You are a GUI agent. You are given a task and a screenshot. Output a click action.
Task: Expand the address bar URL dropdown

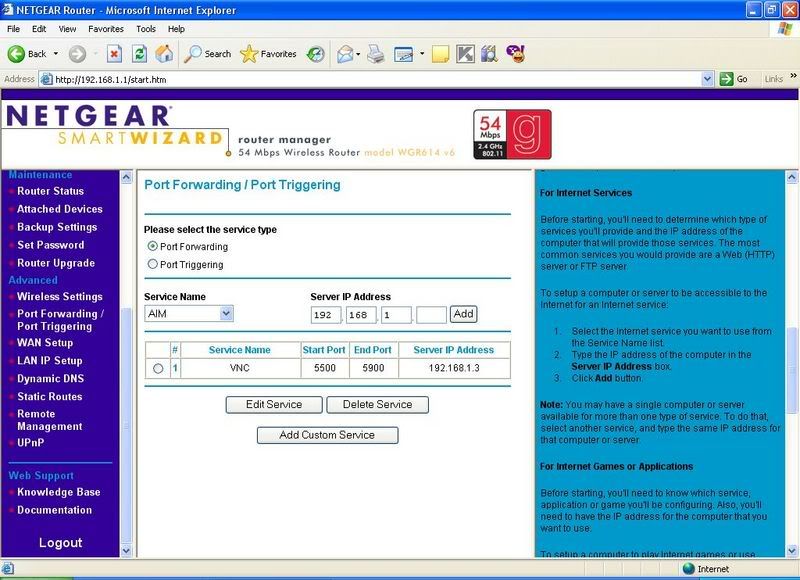(707, 79)
